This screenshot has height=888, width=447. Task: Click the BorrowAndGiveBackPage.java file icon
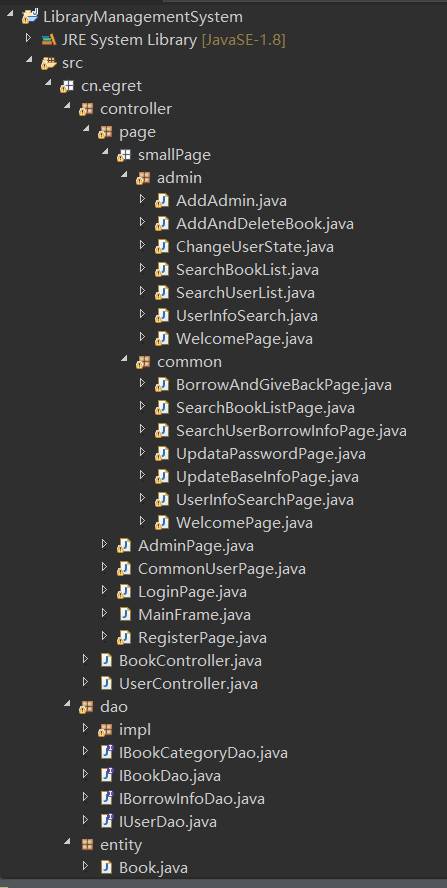coord(162,385)
